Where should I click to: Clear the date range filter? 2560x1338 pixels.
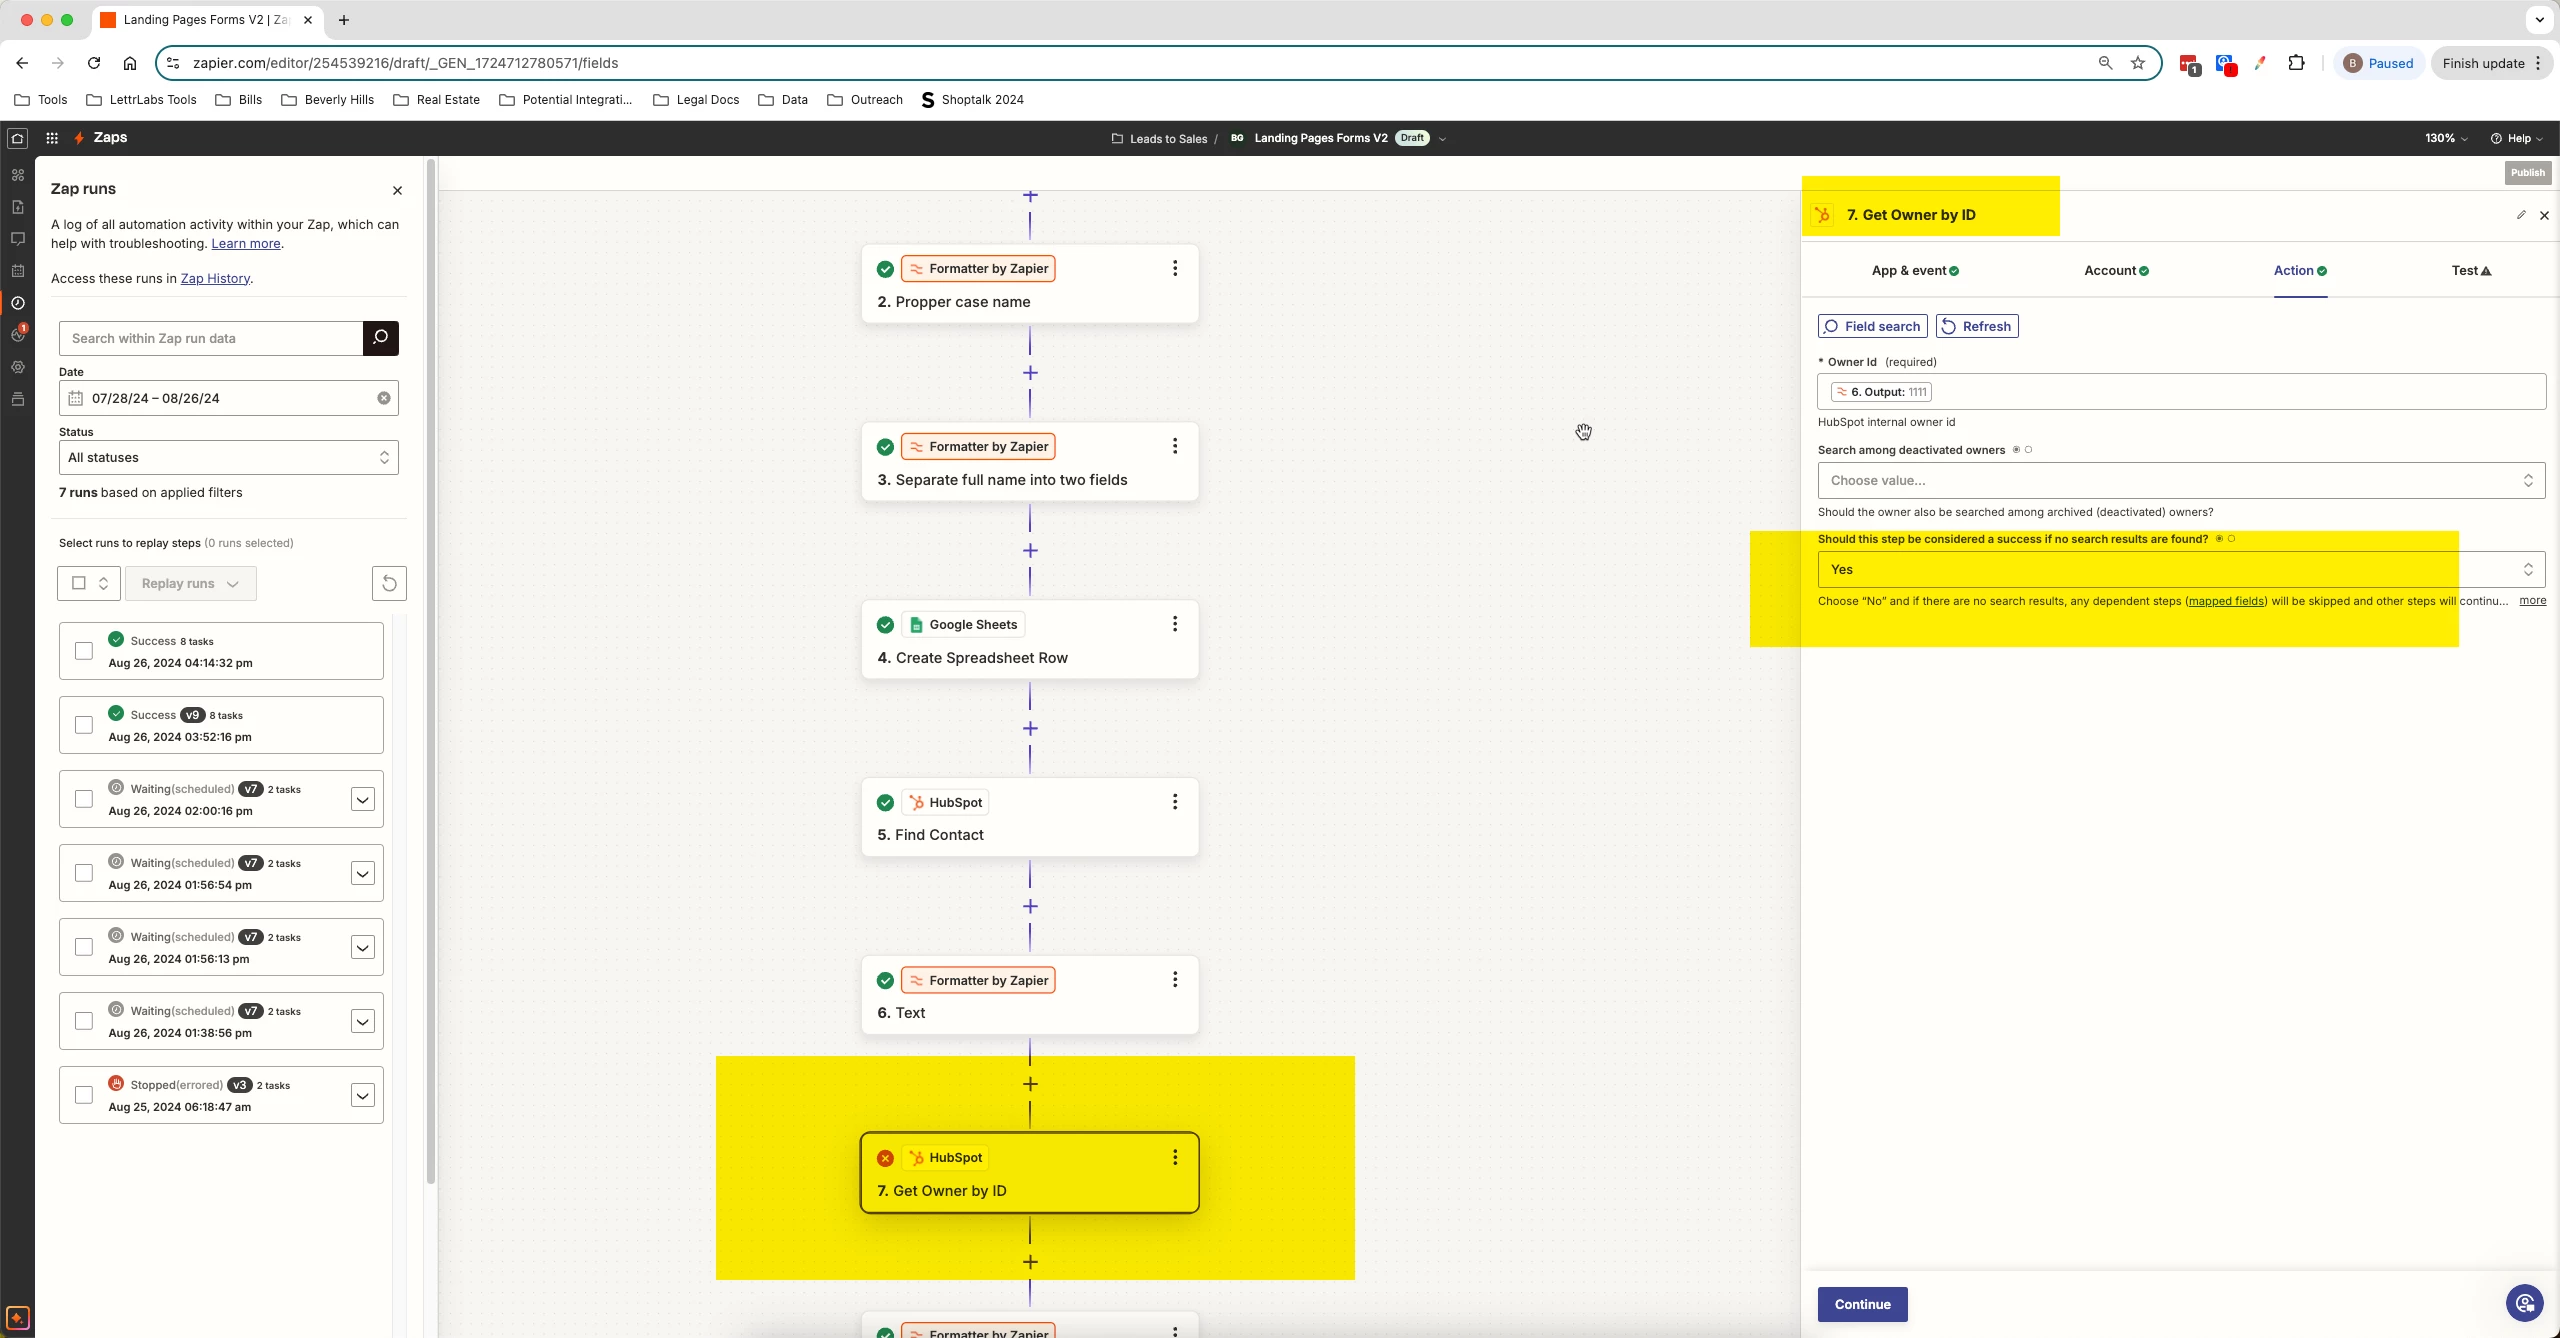[384, 398]
